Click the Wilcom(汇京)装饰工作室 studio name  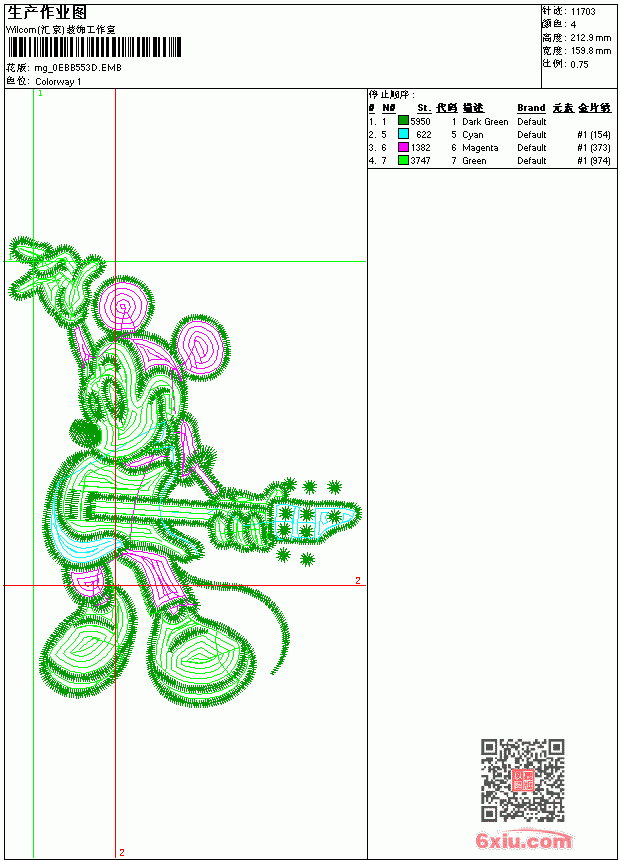pyautogui.click(x=60, y=30)
